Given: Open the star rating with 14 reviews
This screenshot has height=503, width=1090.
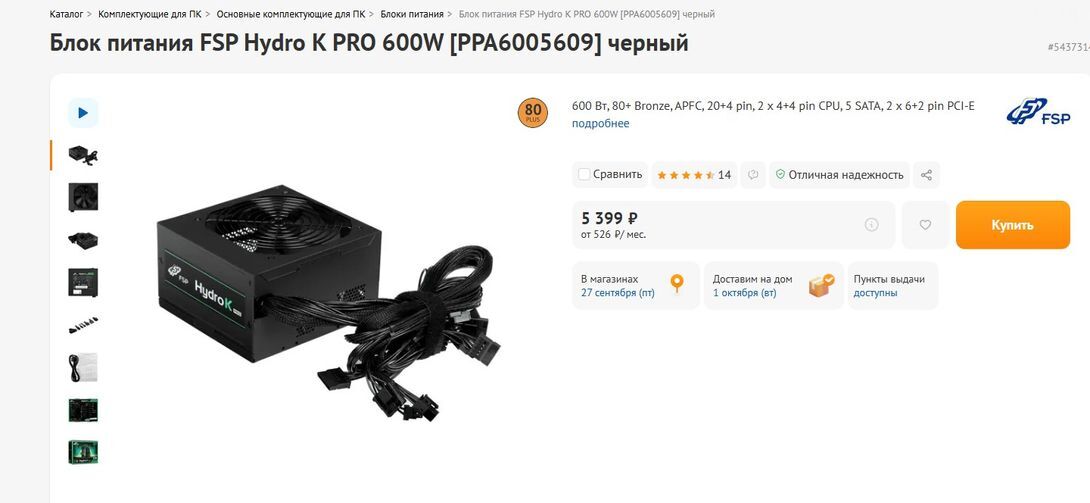Looking at the screenshot, I should 694,175.
